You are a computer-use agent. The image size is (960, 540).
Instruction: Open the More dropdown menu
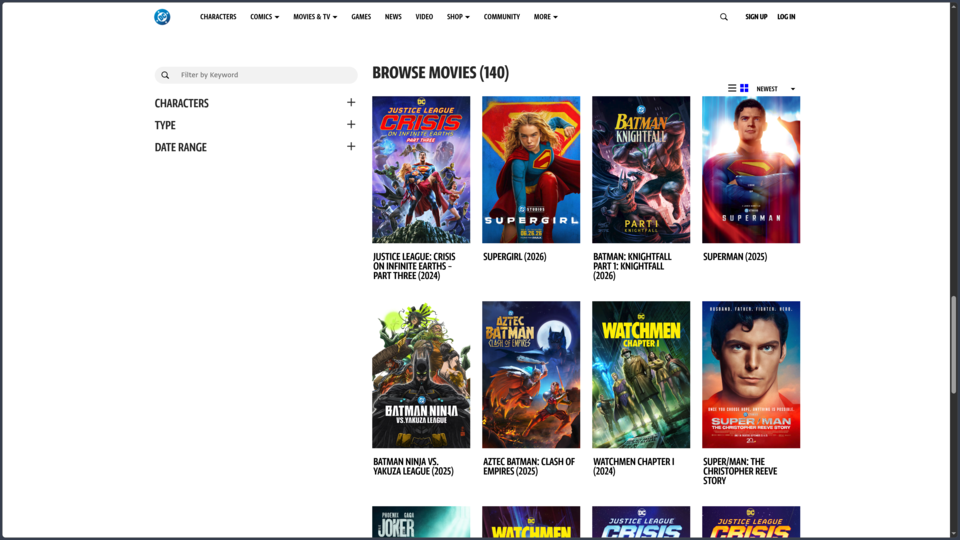coord(546,17)
